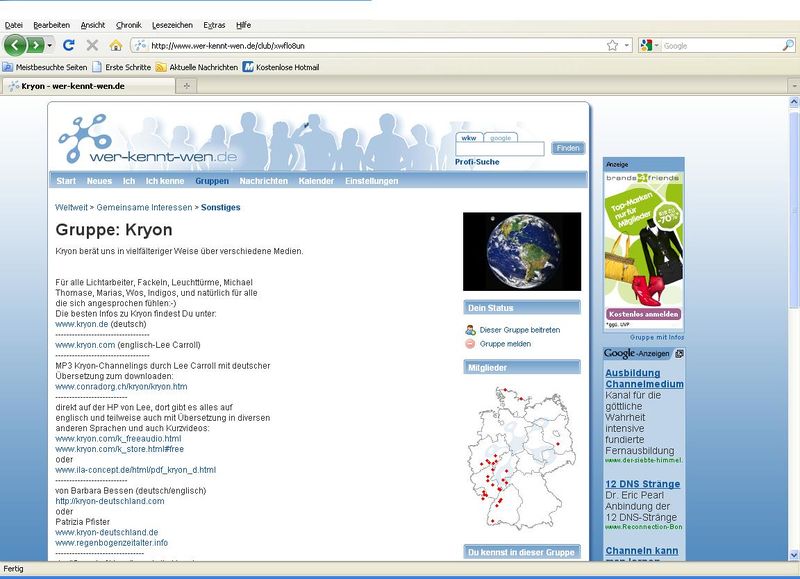
Task: Click the join group people icon
Action: pyautogui.click(x=470, y=329)
